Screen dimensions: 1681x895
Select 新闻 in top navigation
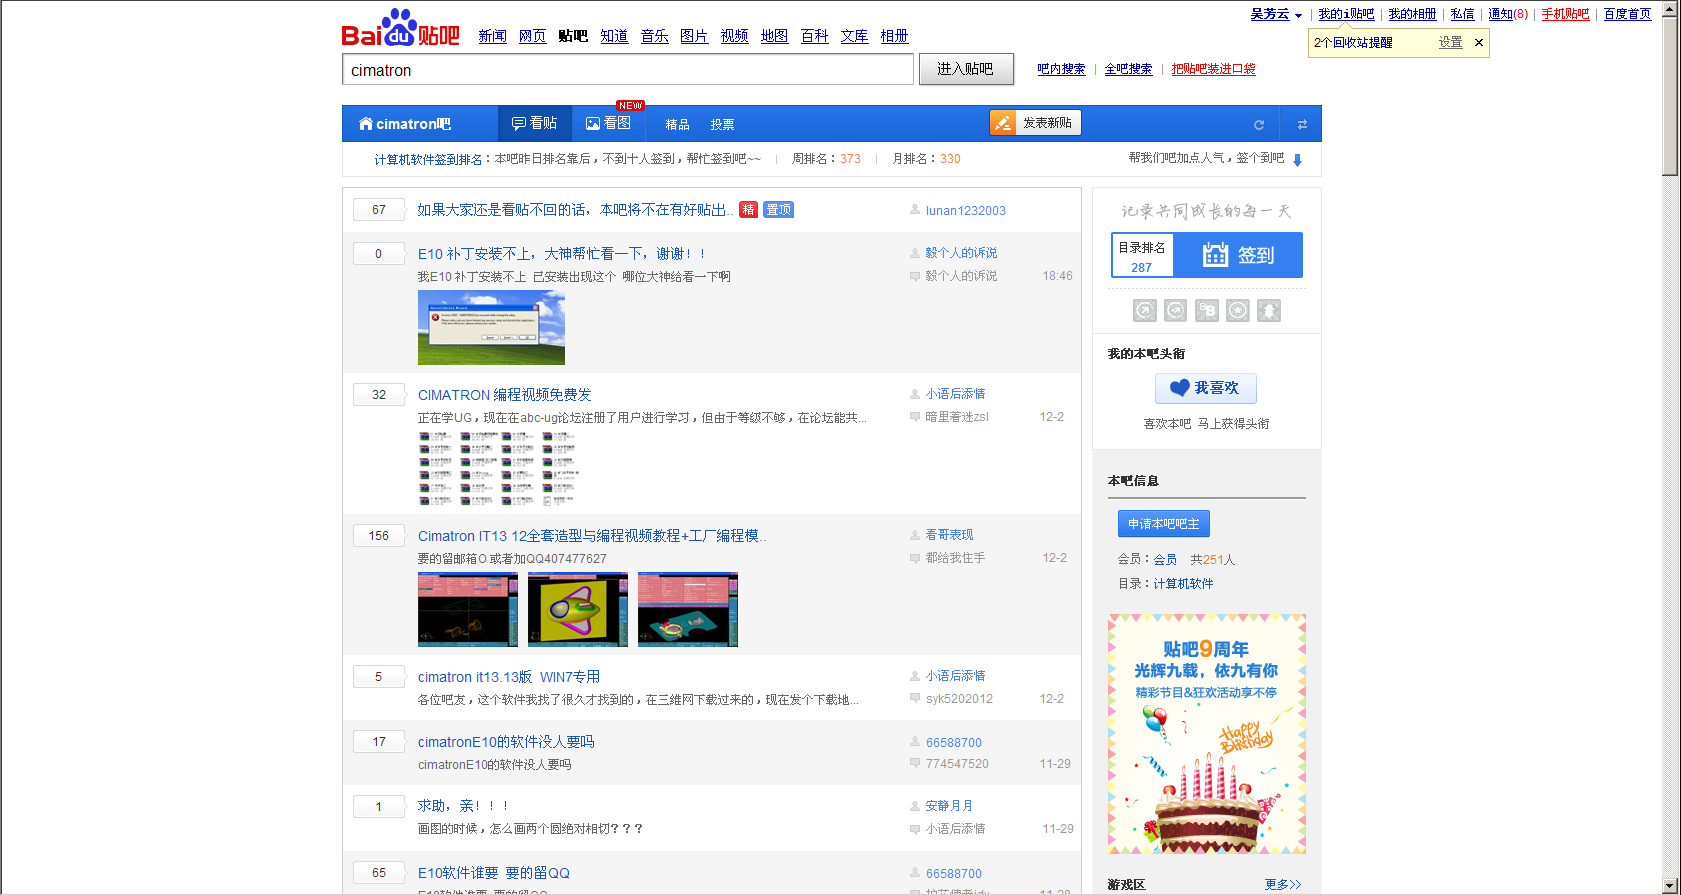(492, 36)
